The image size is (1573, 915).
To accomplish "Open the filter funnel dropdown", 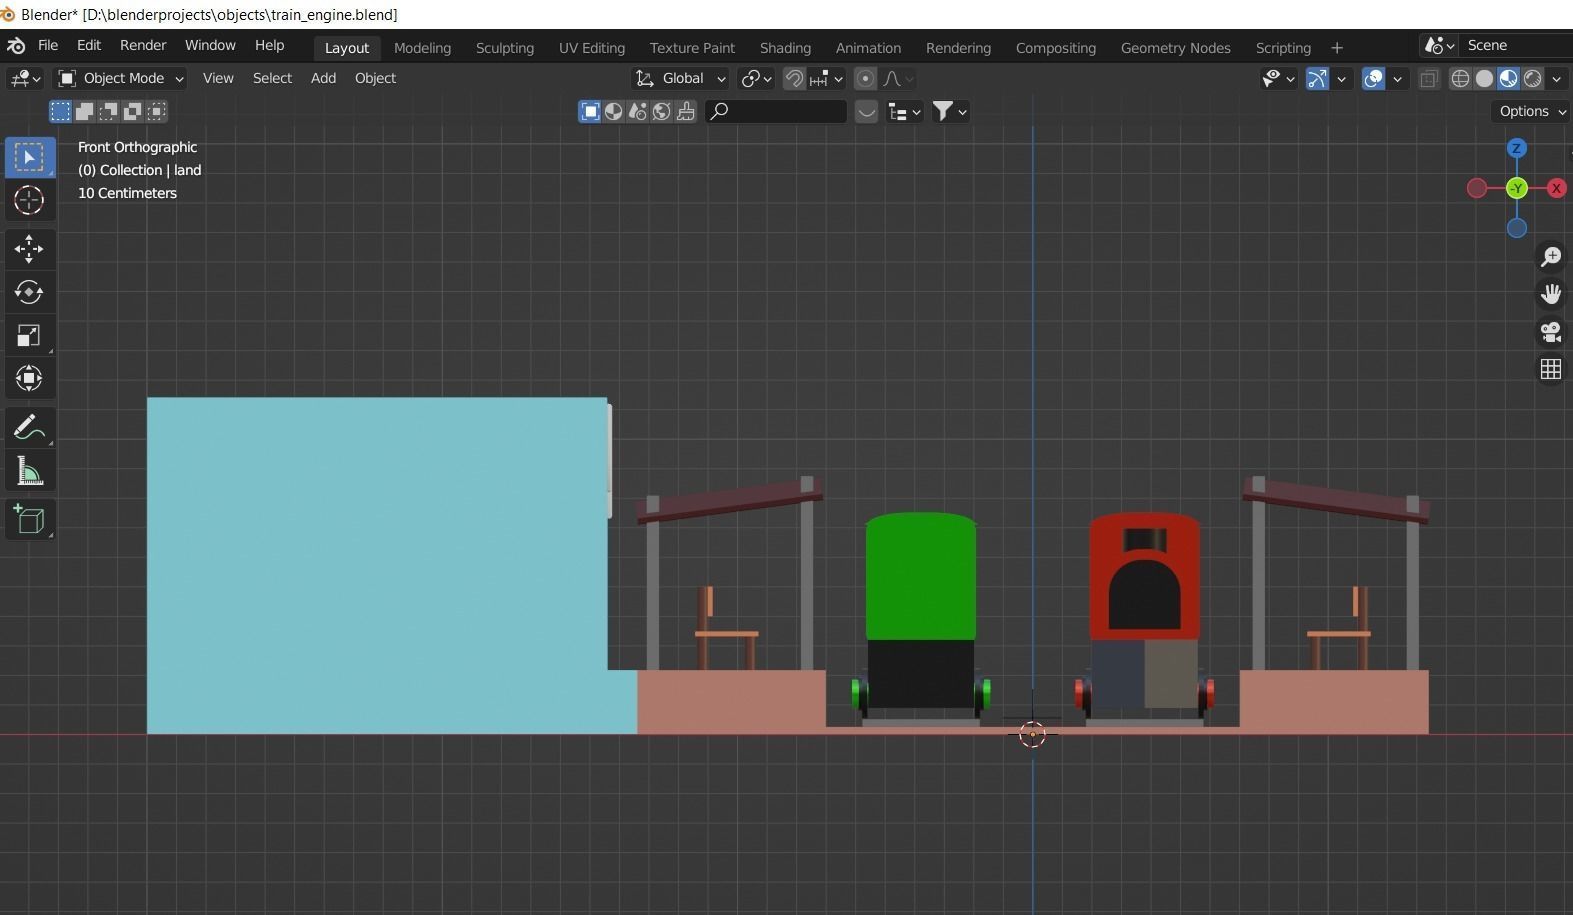I will (950, 111).
